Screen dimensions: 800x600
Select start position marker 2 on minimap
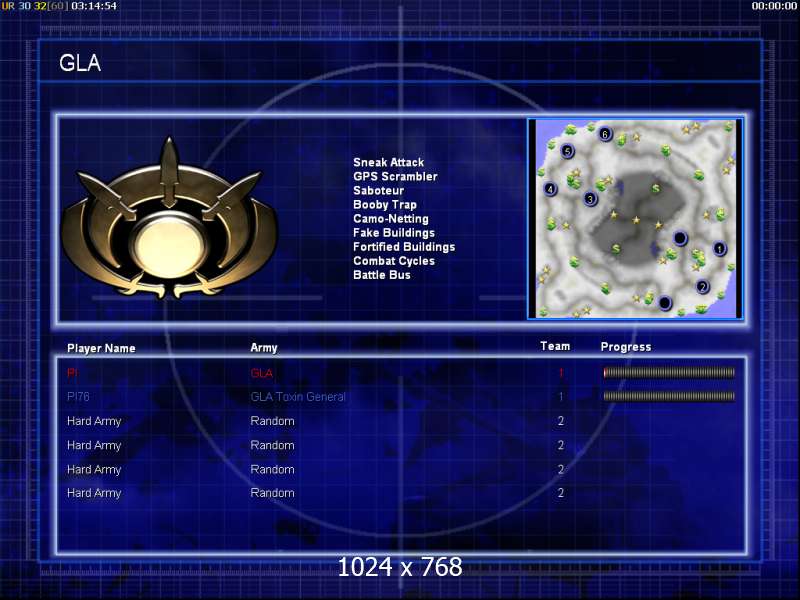point(703,286)
